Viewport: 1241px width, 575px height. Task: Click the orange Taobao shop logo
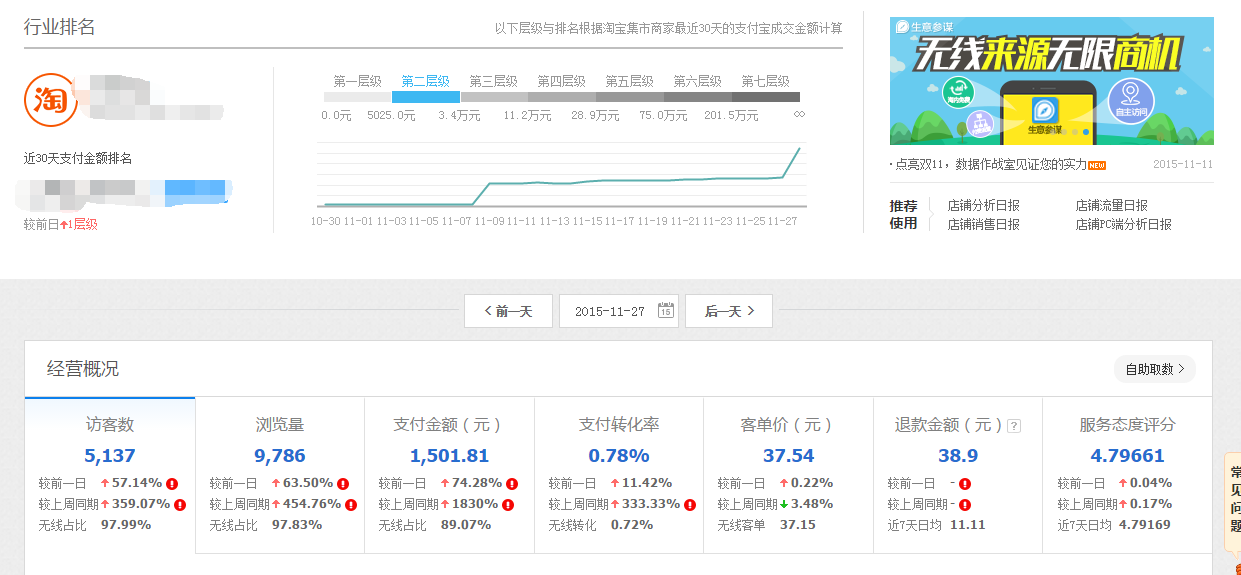point(50,99)
